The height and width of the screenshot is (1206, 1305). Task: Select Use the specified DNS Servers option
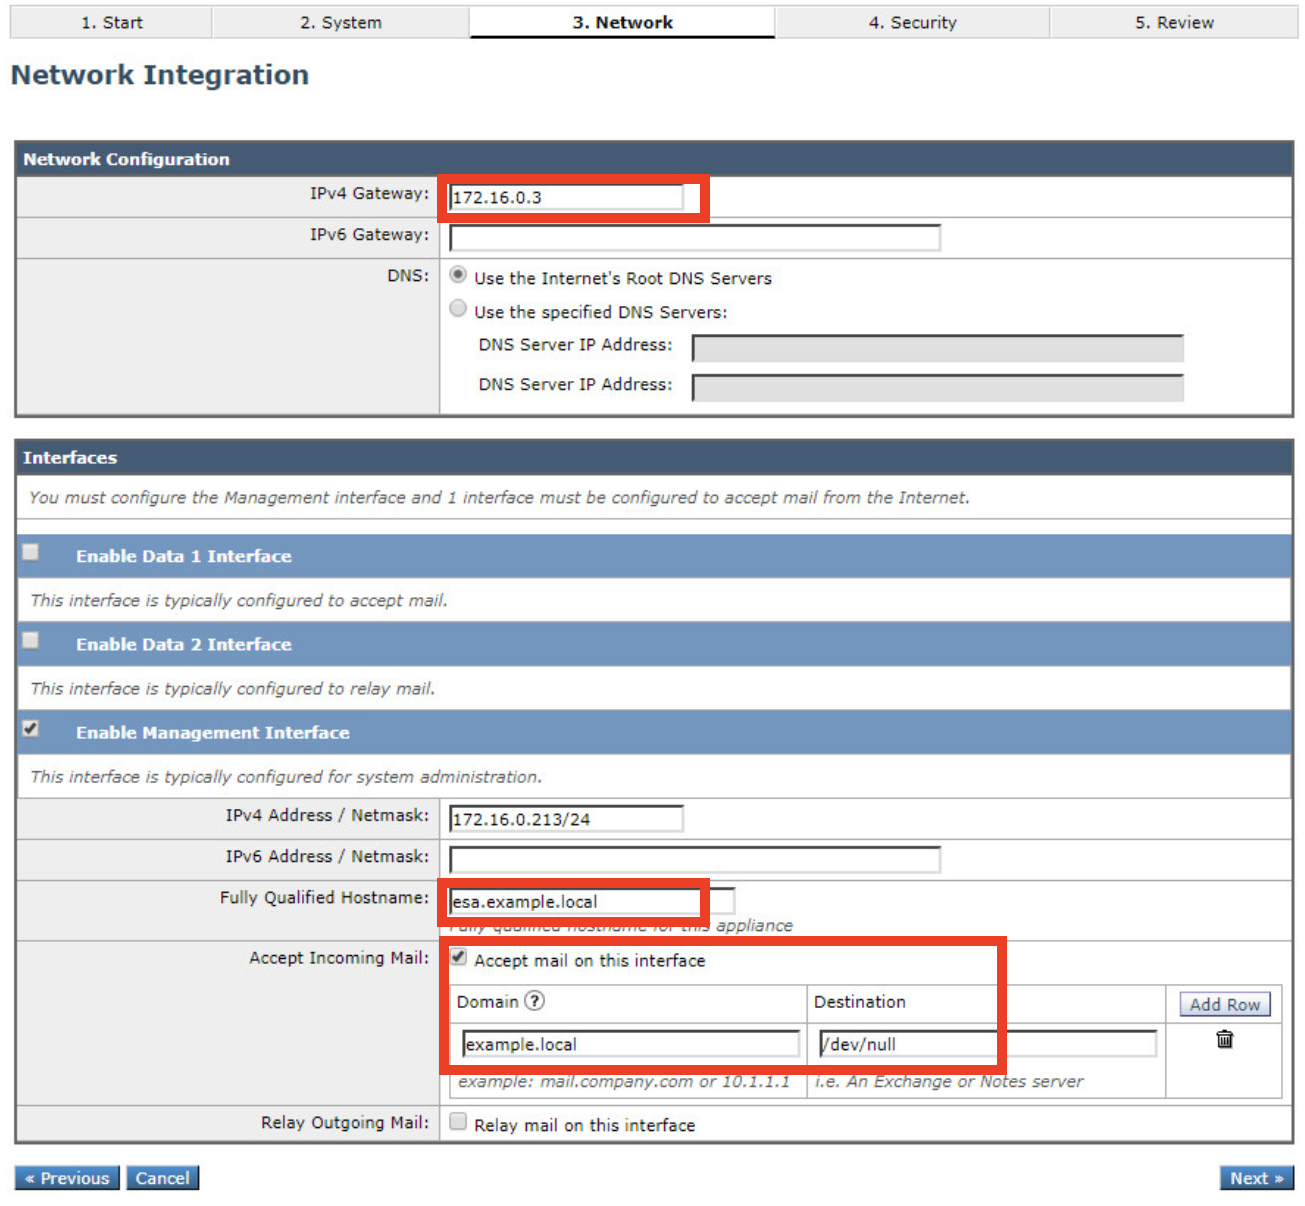tap(458, 309)
